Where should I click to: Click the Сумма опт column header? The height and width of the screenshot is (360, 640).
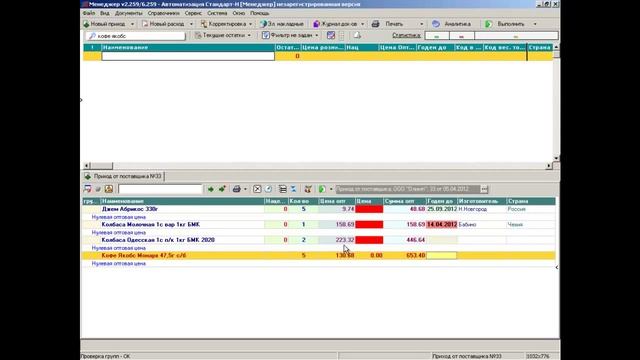405,201
